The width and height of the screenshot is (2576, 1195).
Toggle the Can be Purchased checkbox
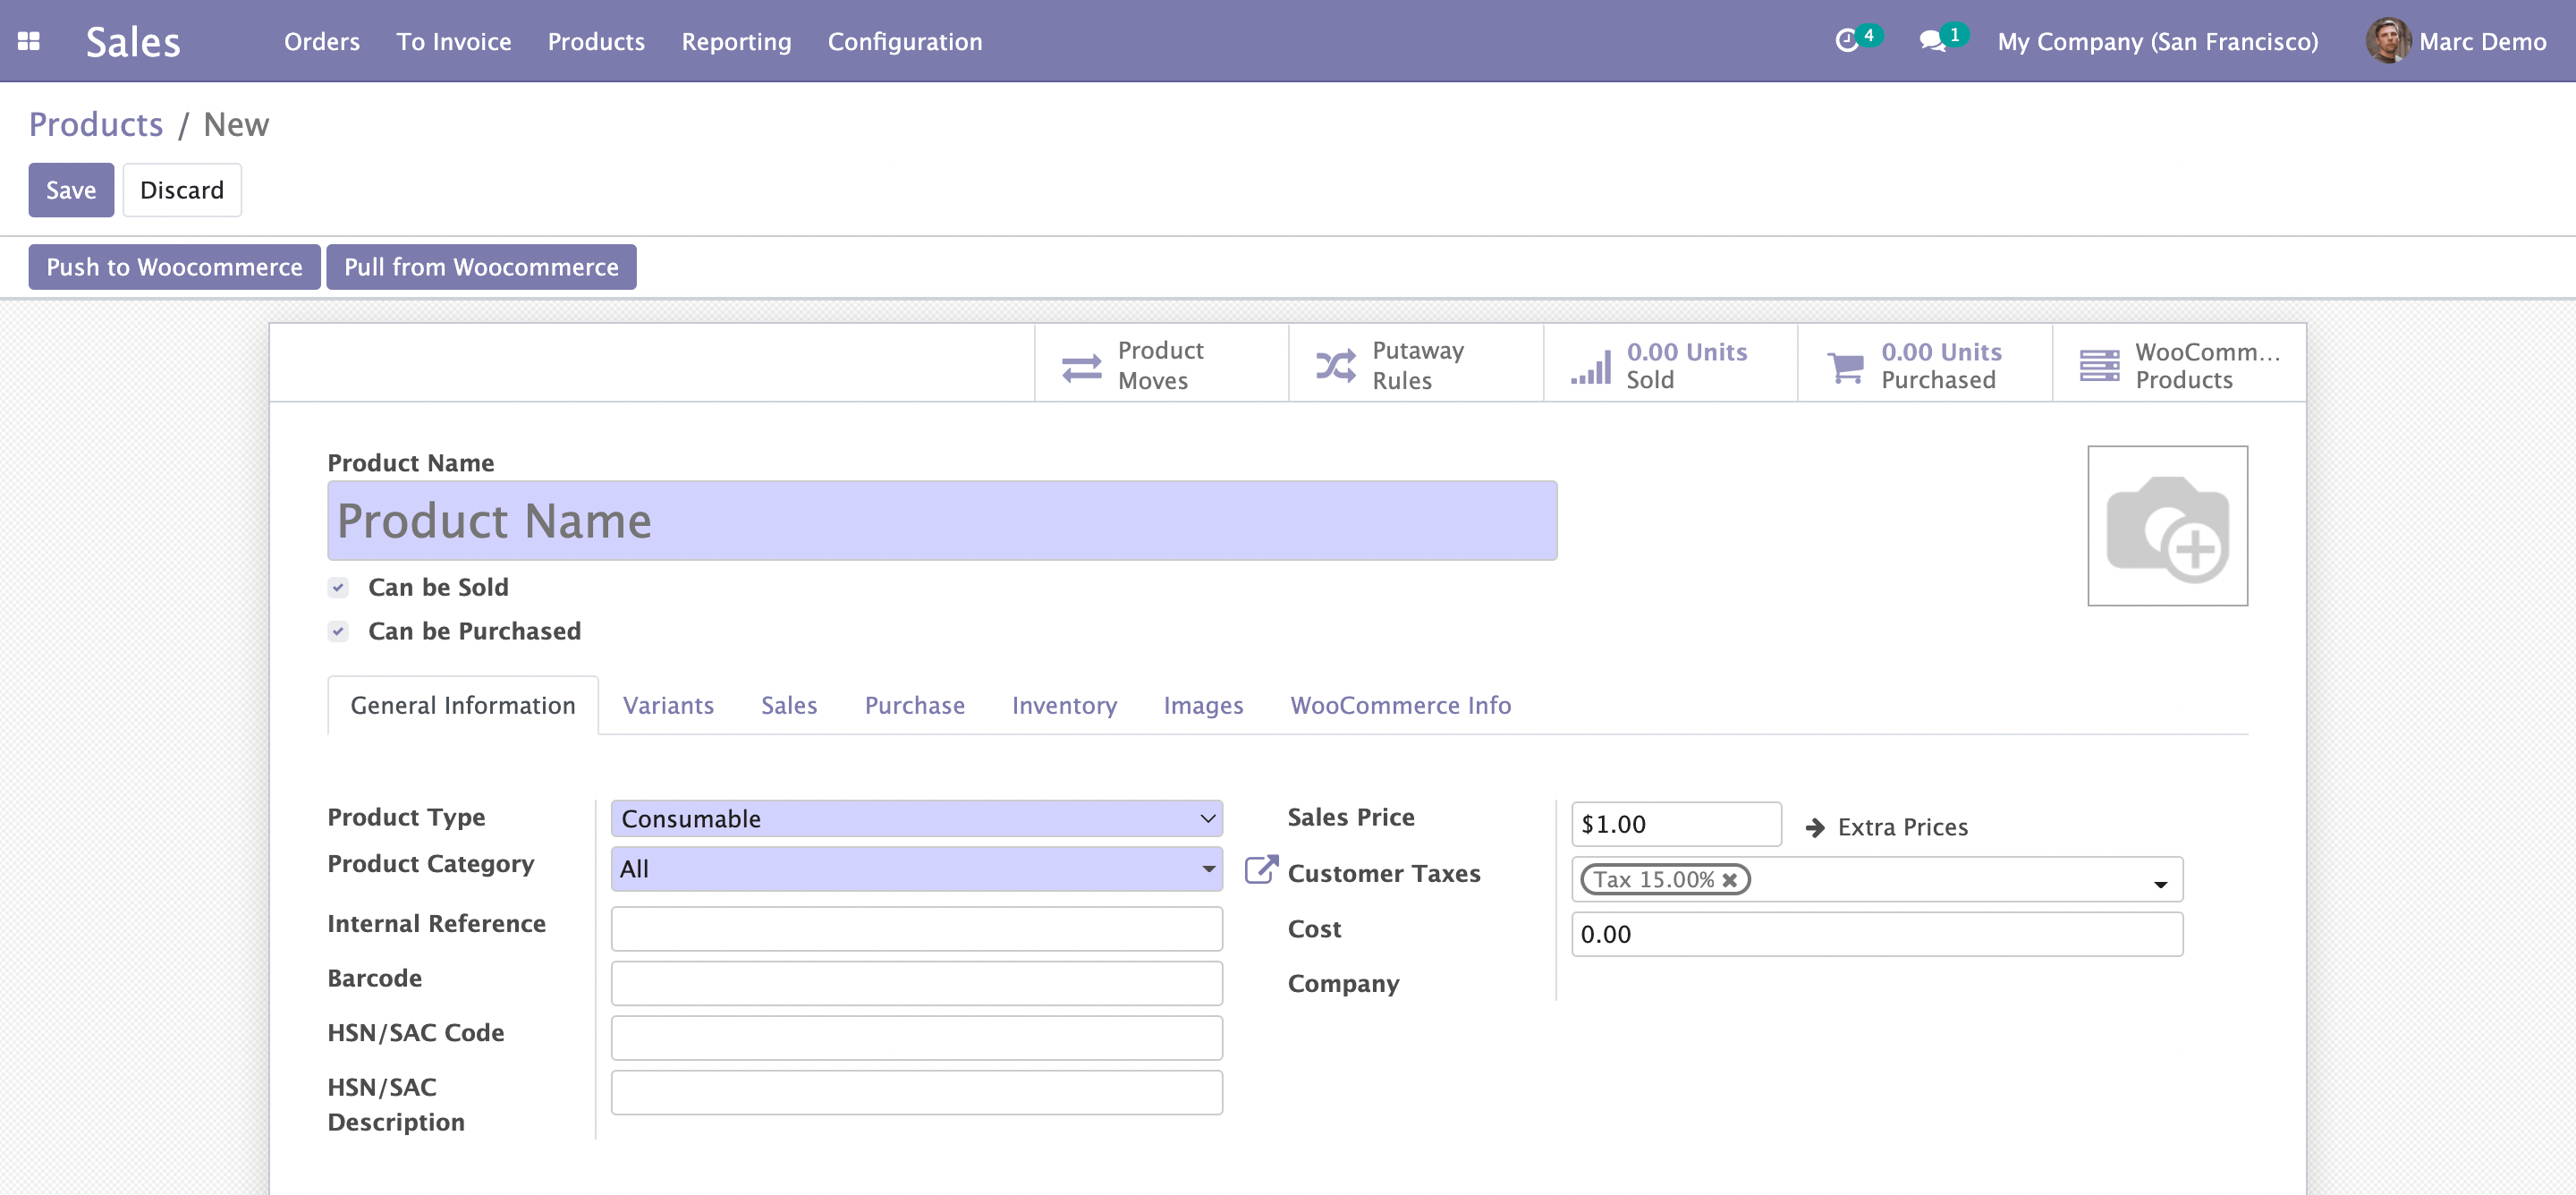point(338,631)
